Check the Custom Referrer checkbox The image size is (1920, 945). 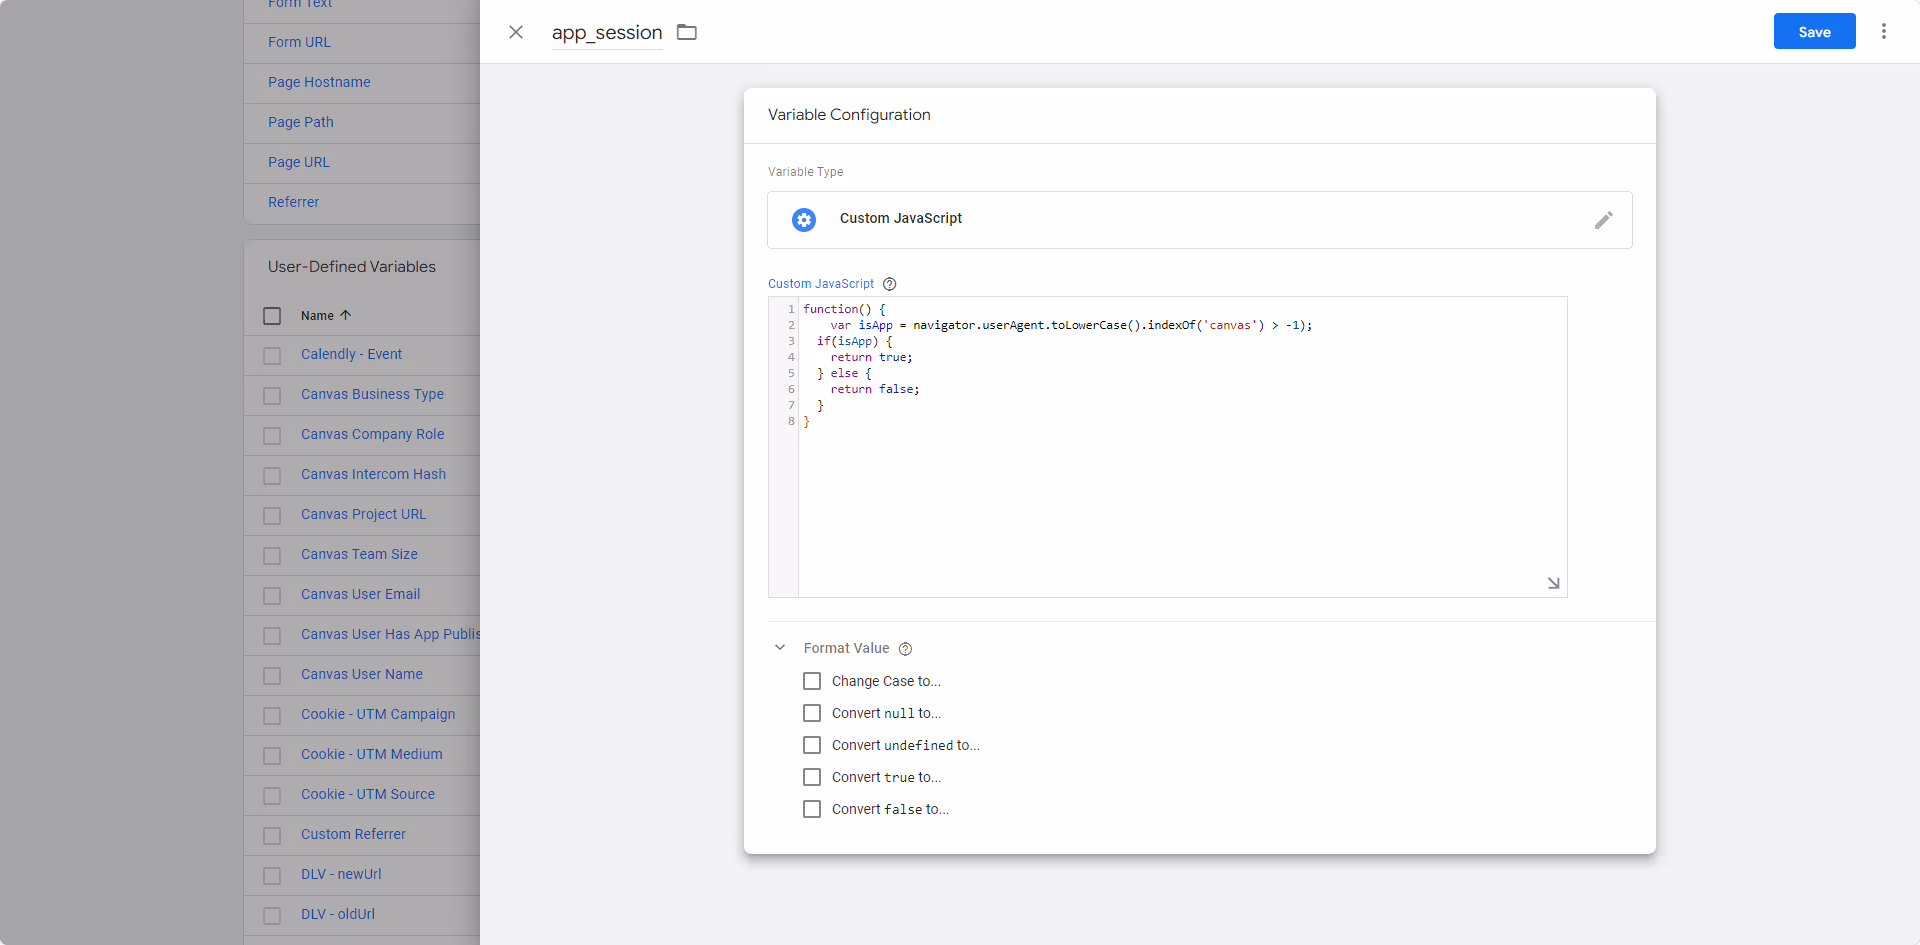tap(272, 836)
